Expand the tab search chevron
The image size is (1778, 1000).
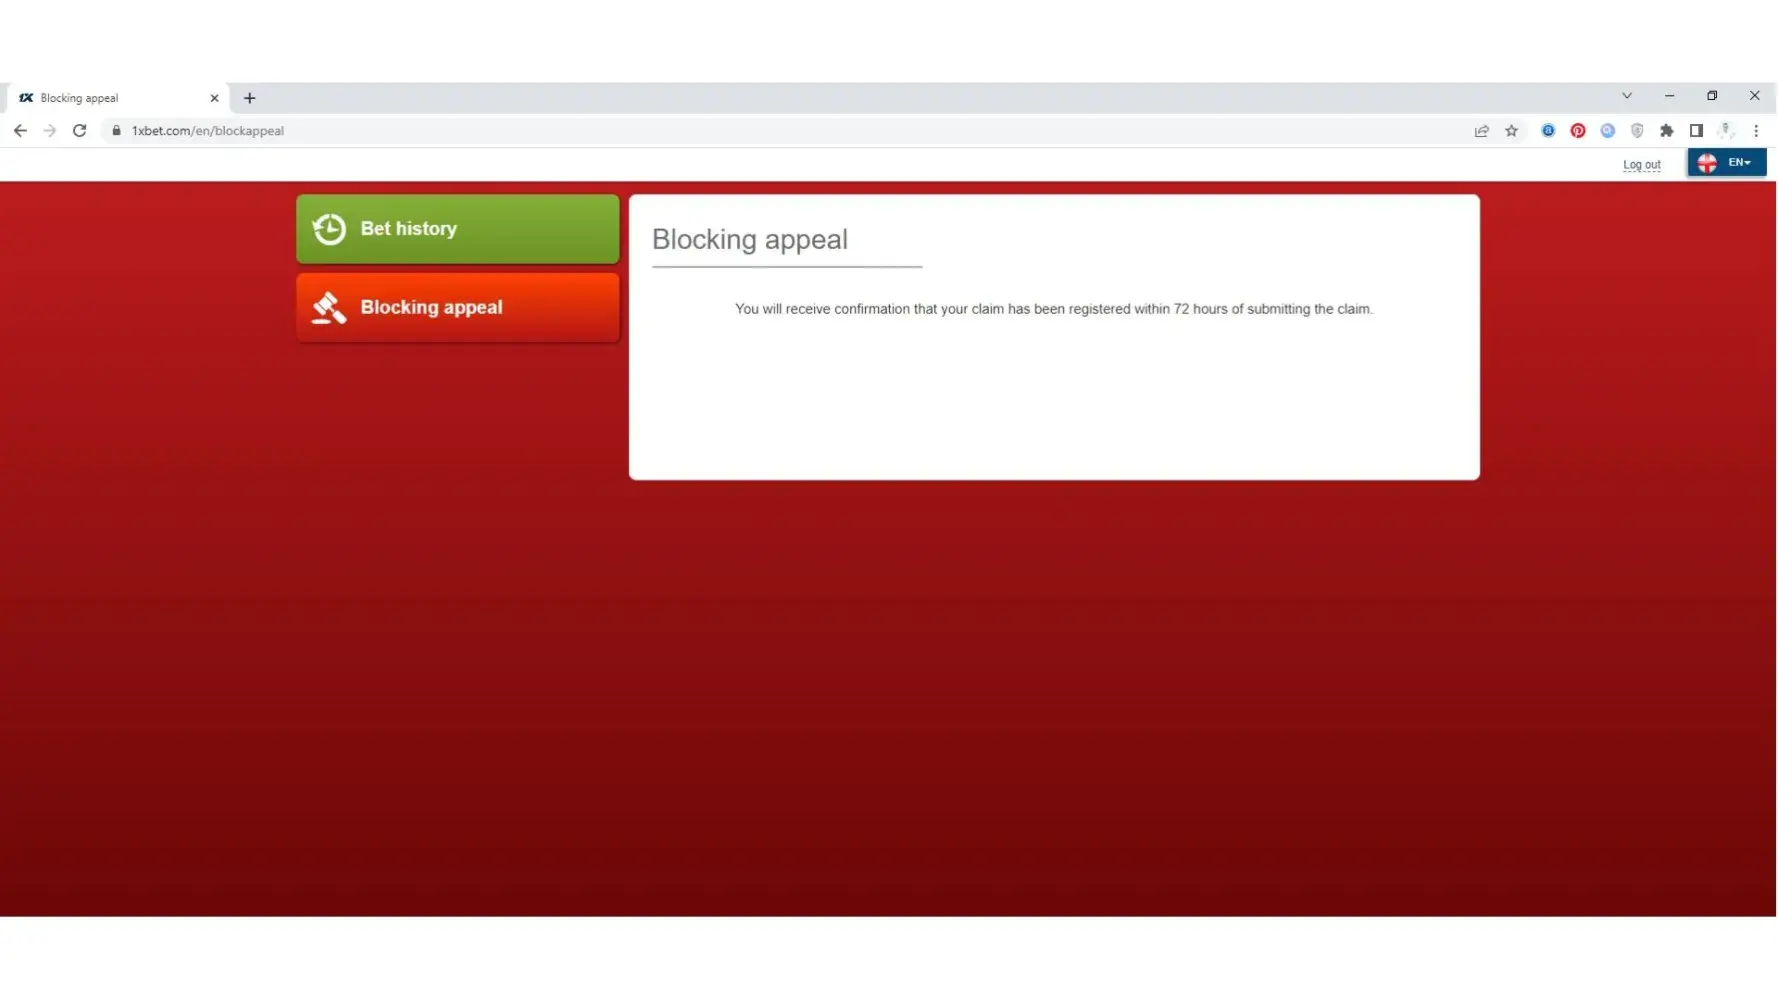(x=1626, y=96)
